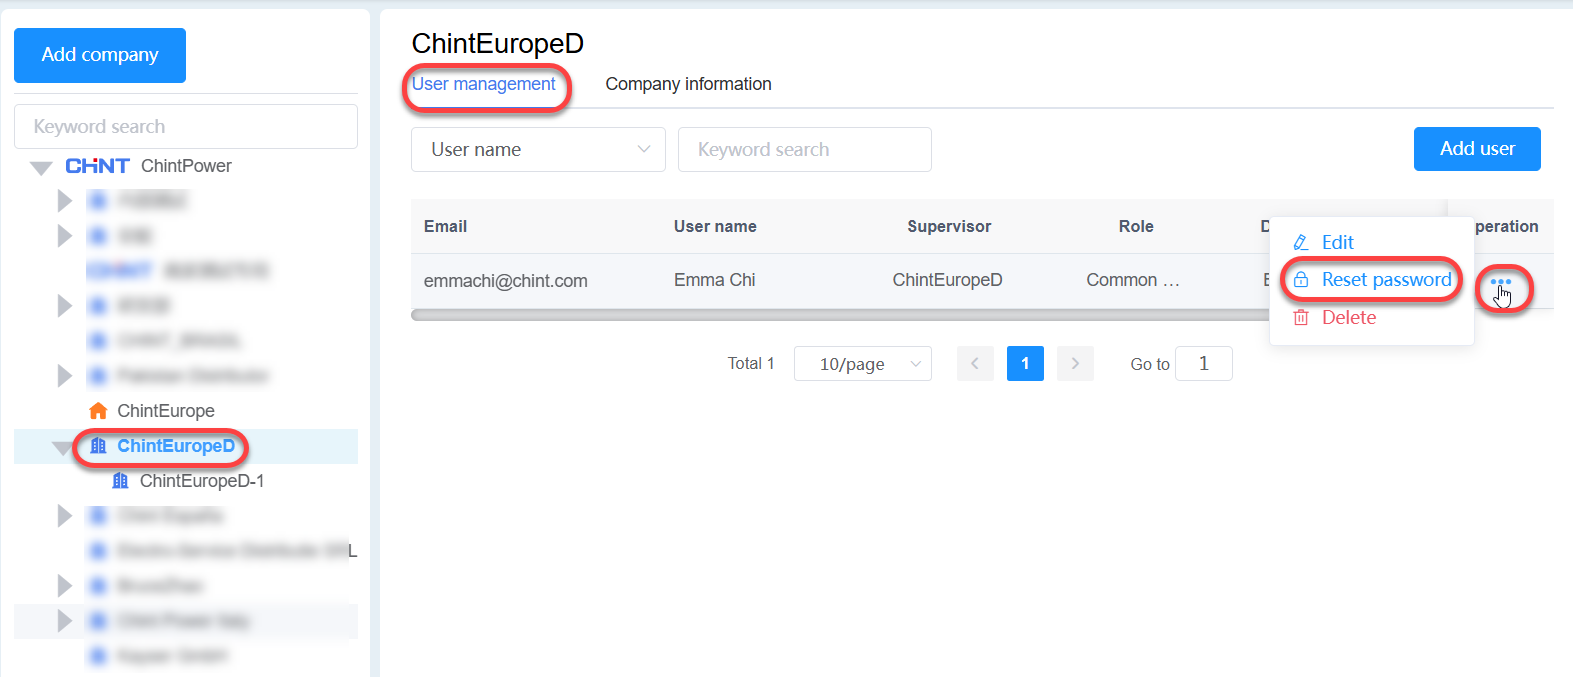Open the 10/page page-size dropdown
This screenshot has width=1573, height=677.
click(x=863, y=364)
